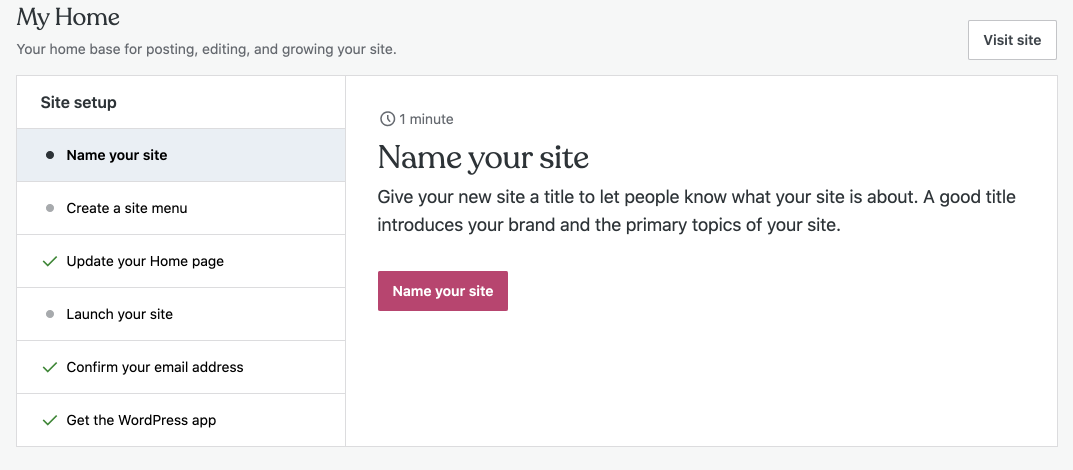The width and height of the screenshot is (1073, 470).
Task: Click the clock icon beside 1 minute
Action: pos(387,119)
